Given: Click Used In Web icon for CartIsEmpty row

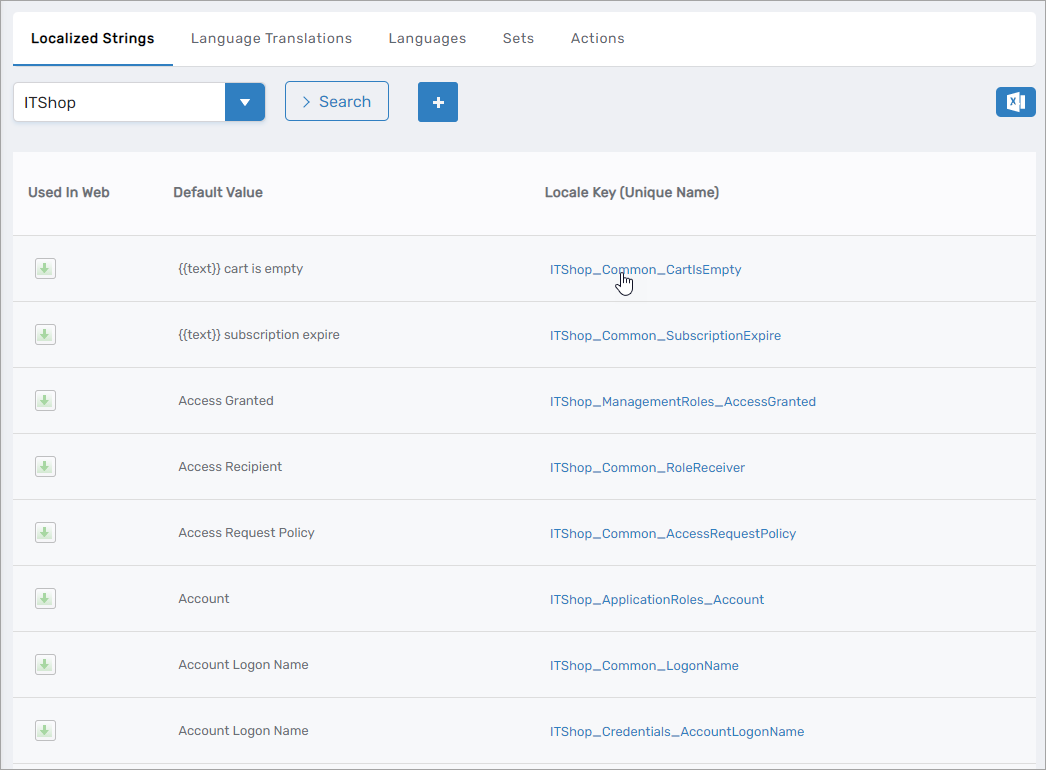Looking at the screenshot, I should pos(45,269).
